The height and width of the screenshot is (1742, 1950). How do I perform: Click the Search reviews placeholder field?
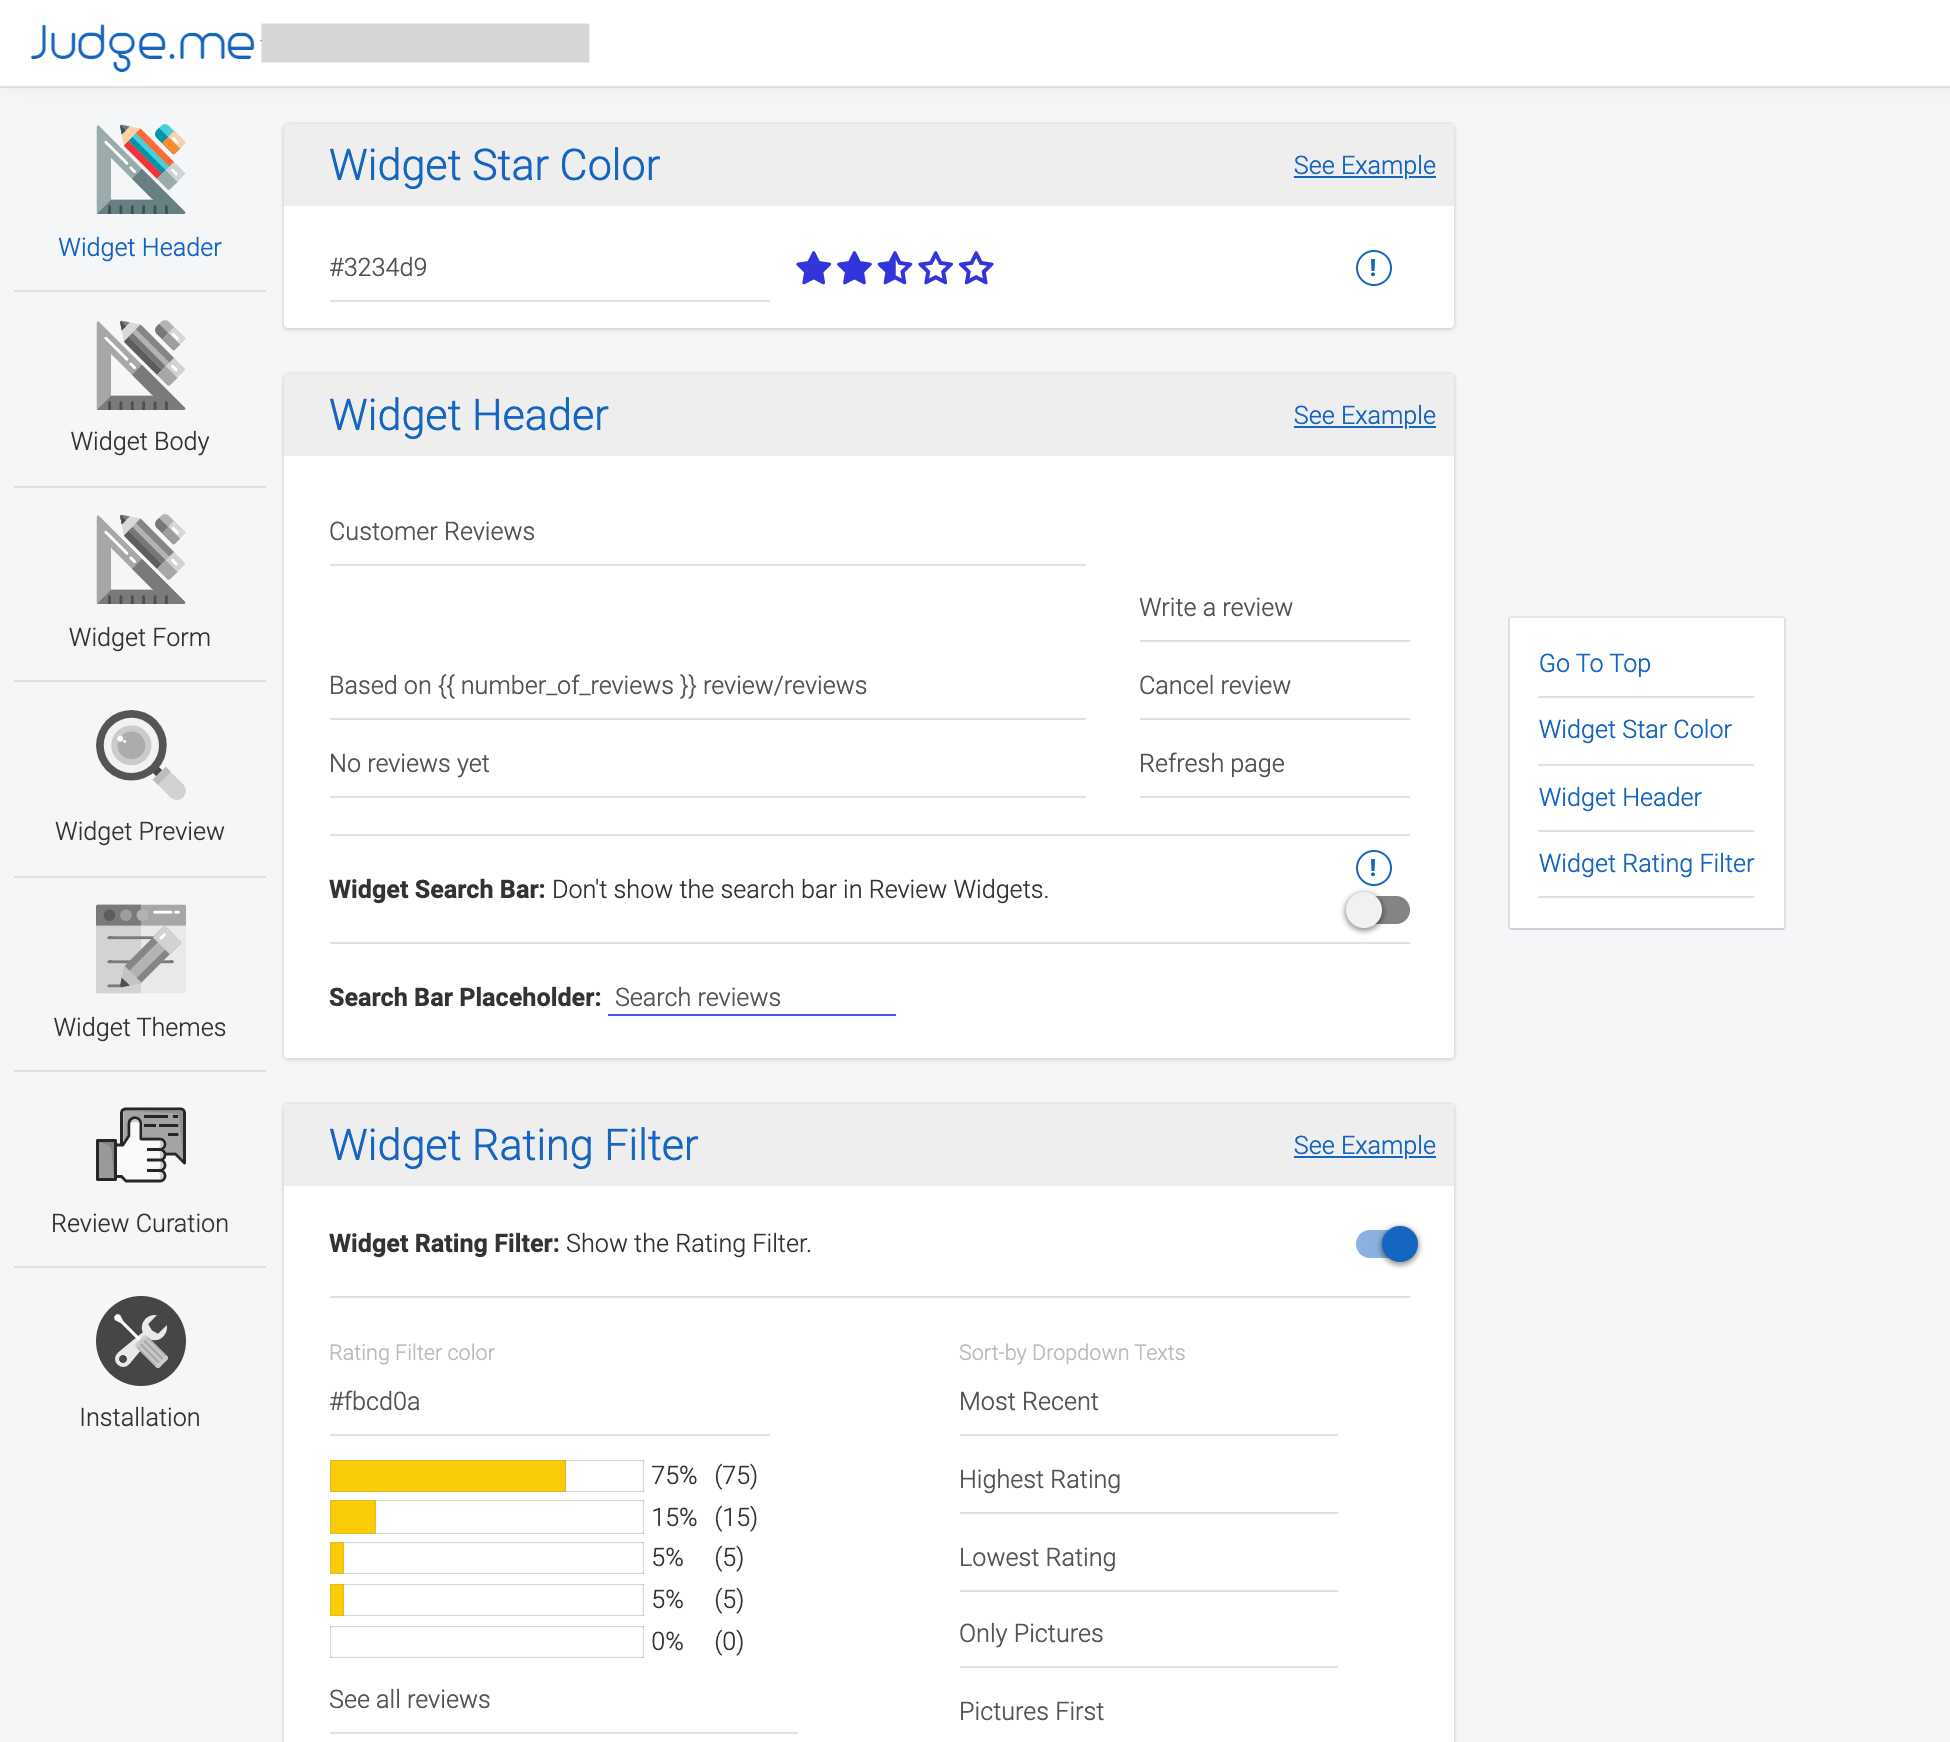pos(751,997)
